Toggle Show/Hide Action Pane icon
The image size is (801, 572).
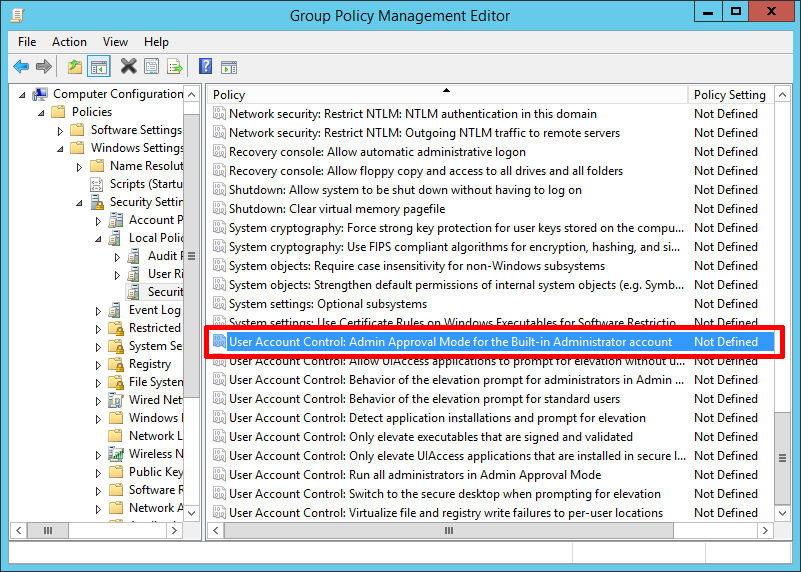tap(229, 67)
